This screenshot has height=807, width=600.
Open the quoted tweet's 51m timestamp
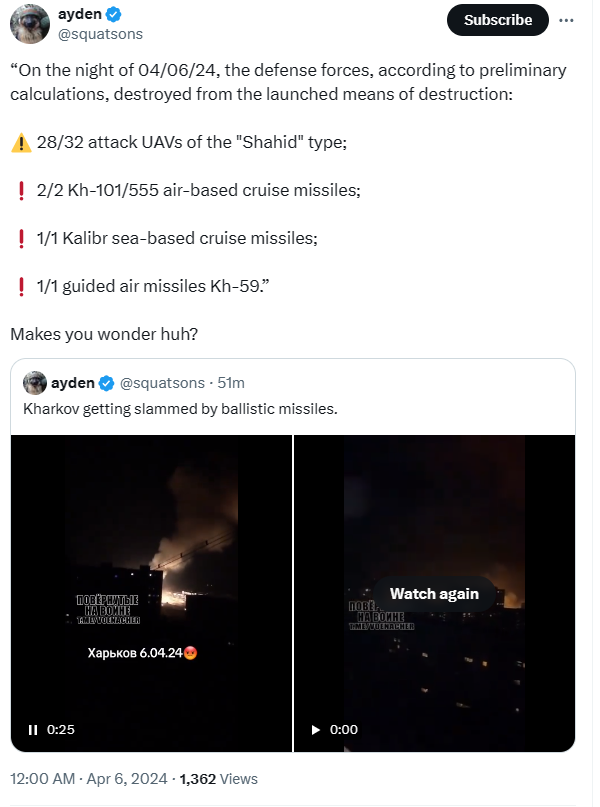231,383
